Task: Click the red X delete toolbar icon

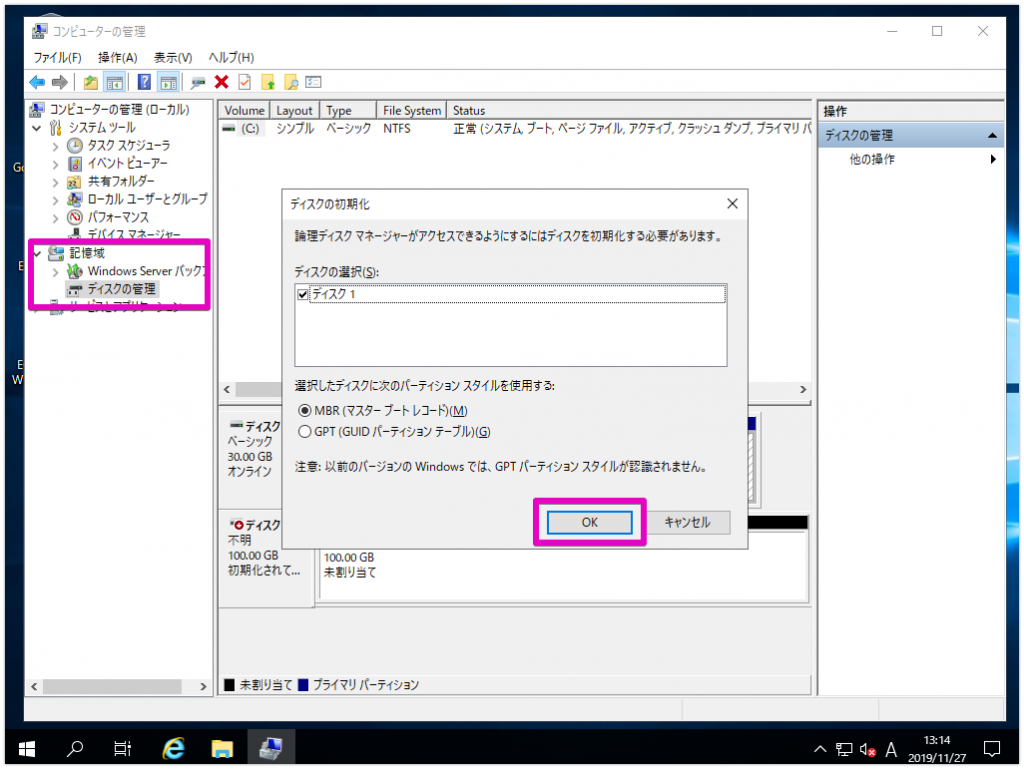Action: click(x=221, y=82)
